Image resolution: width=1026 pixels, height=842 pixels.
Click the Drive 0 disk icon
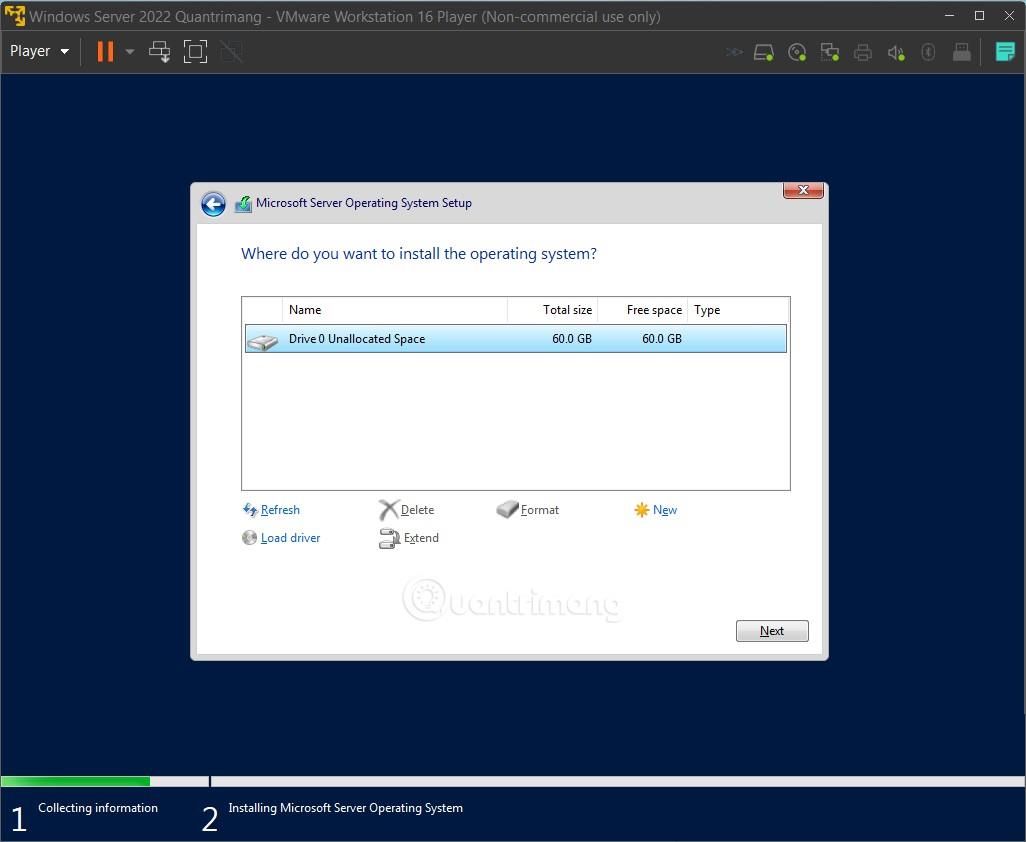click(262, 341)
